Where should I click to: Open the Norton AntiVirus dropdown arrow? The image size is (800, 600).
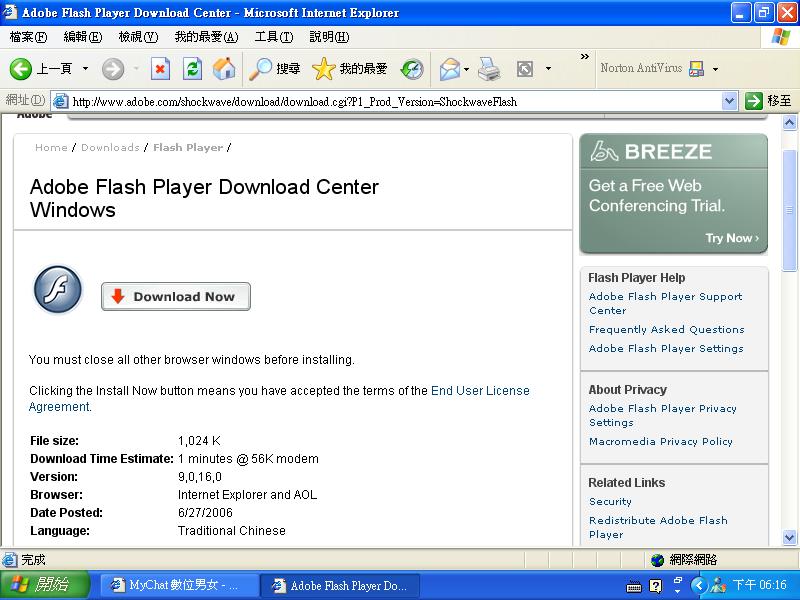click(715, 69)
